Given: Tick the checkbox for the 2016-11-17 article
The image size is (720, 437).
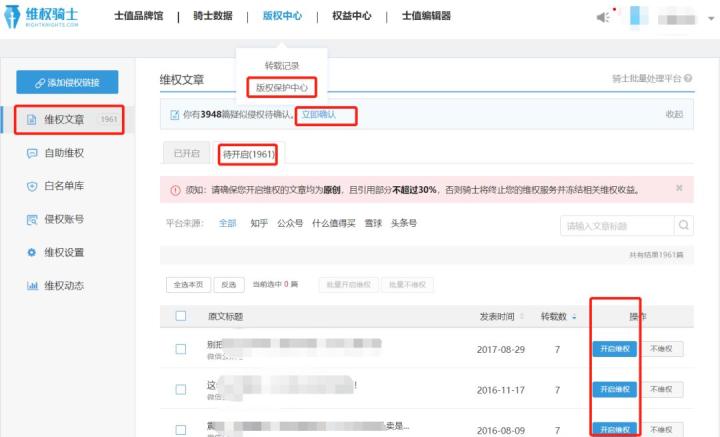Looking at the screenshot, I should pyautogui.click(x=181, y=390).
